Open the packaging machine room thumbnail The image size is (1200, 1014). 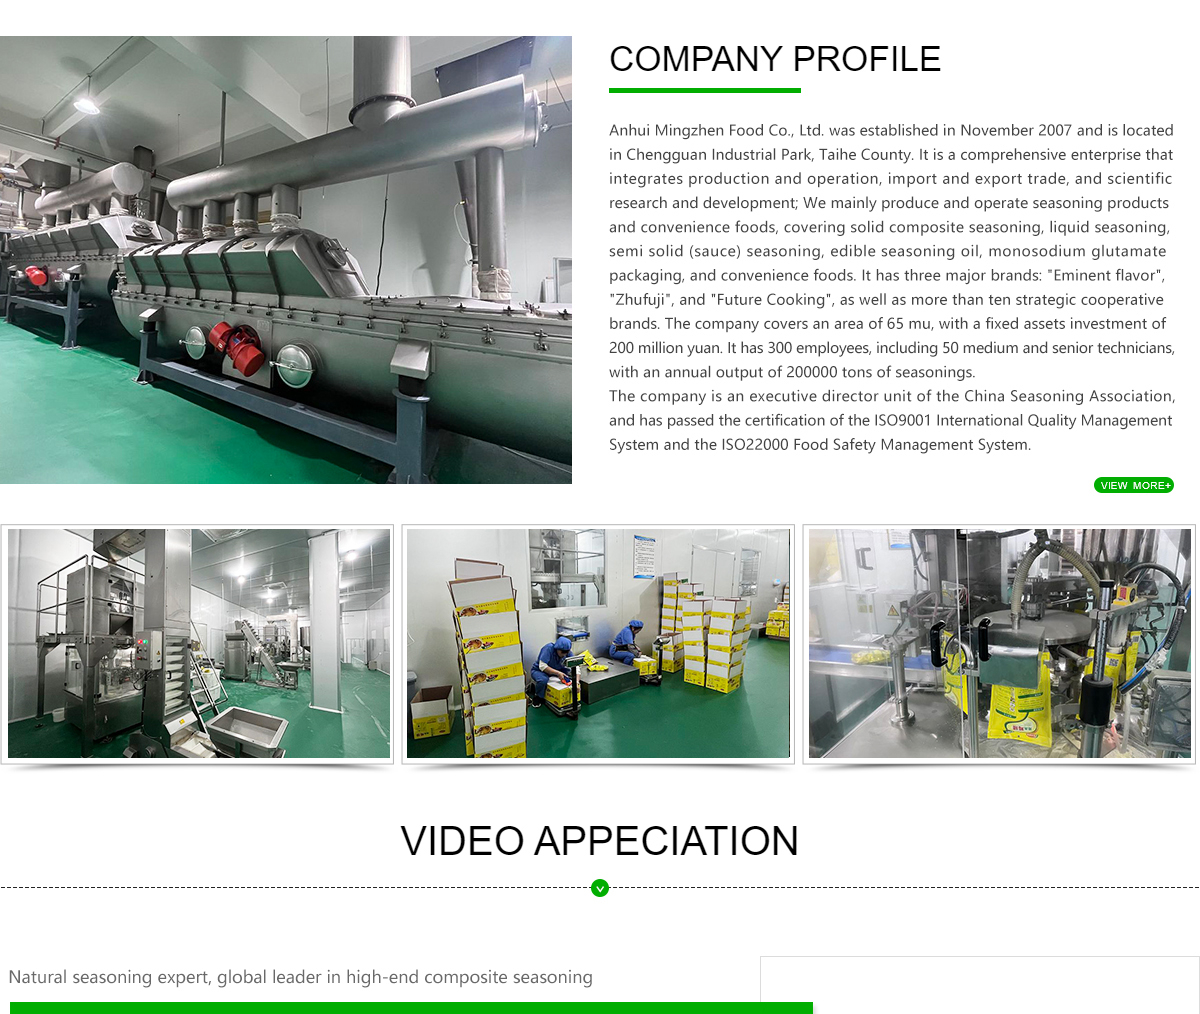[198, 643]
